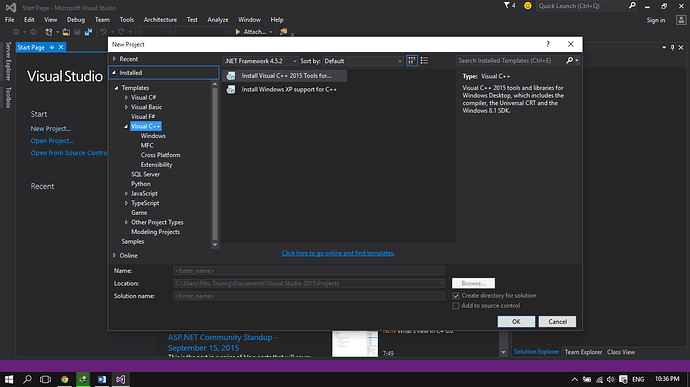This screenshot has height=387, width=690.
Task: Uncheck Create directory for solution
Action: (456, 296)
